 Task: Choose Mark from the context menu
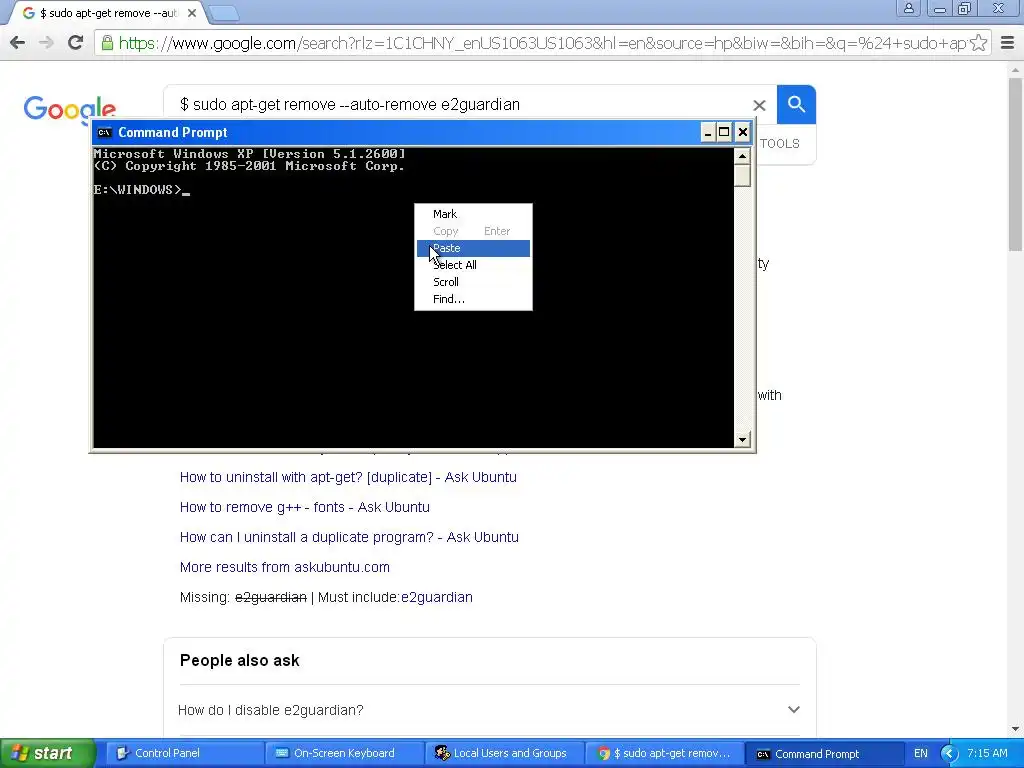click(473, 214)
